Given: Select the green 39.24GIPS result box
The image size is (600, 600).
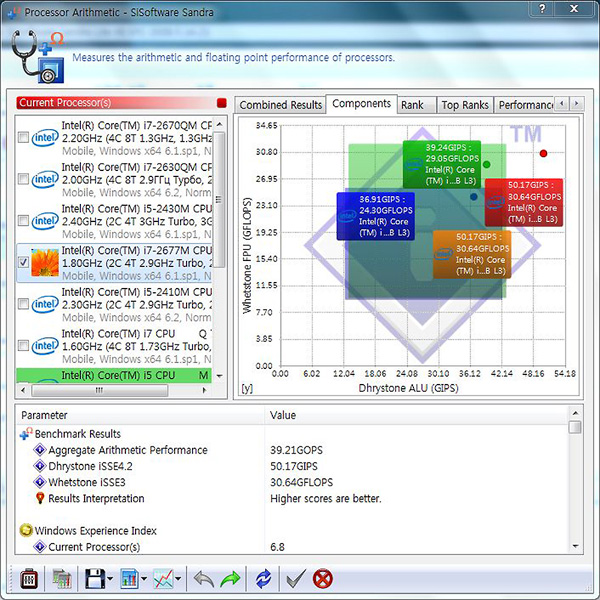Looking at the screenshot, I should point(442,164).
